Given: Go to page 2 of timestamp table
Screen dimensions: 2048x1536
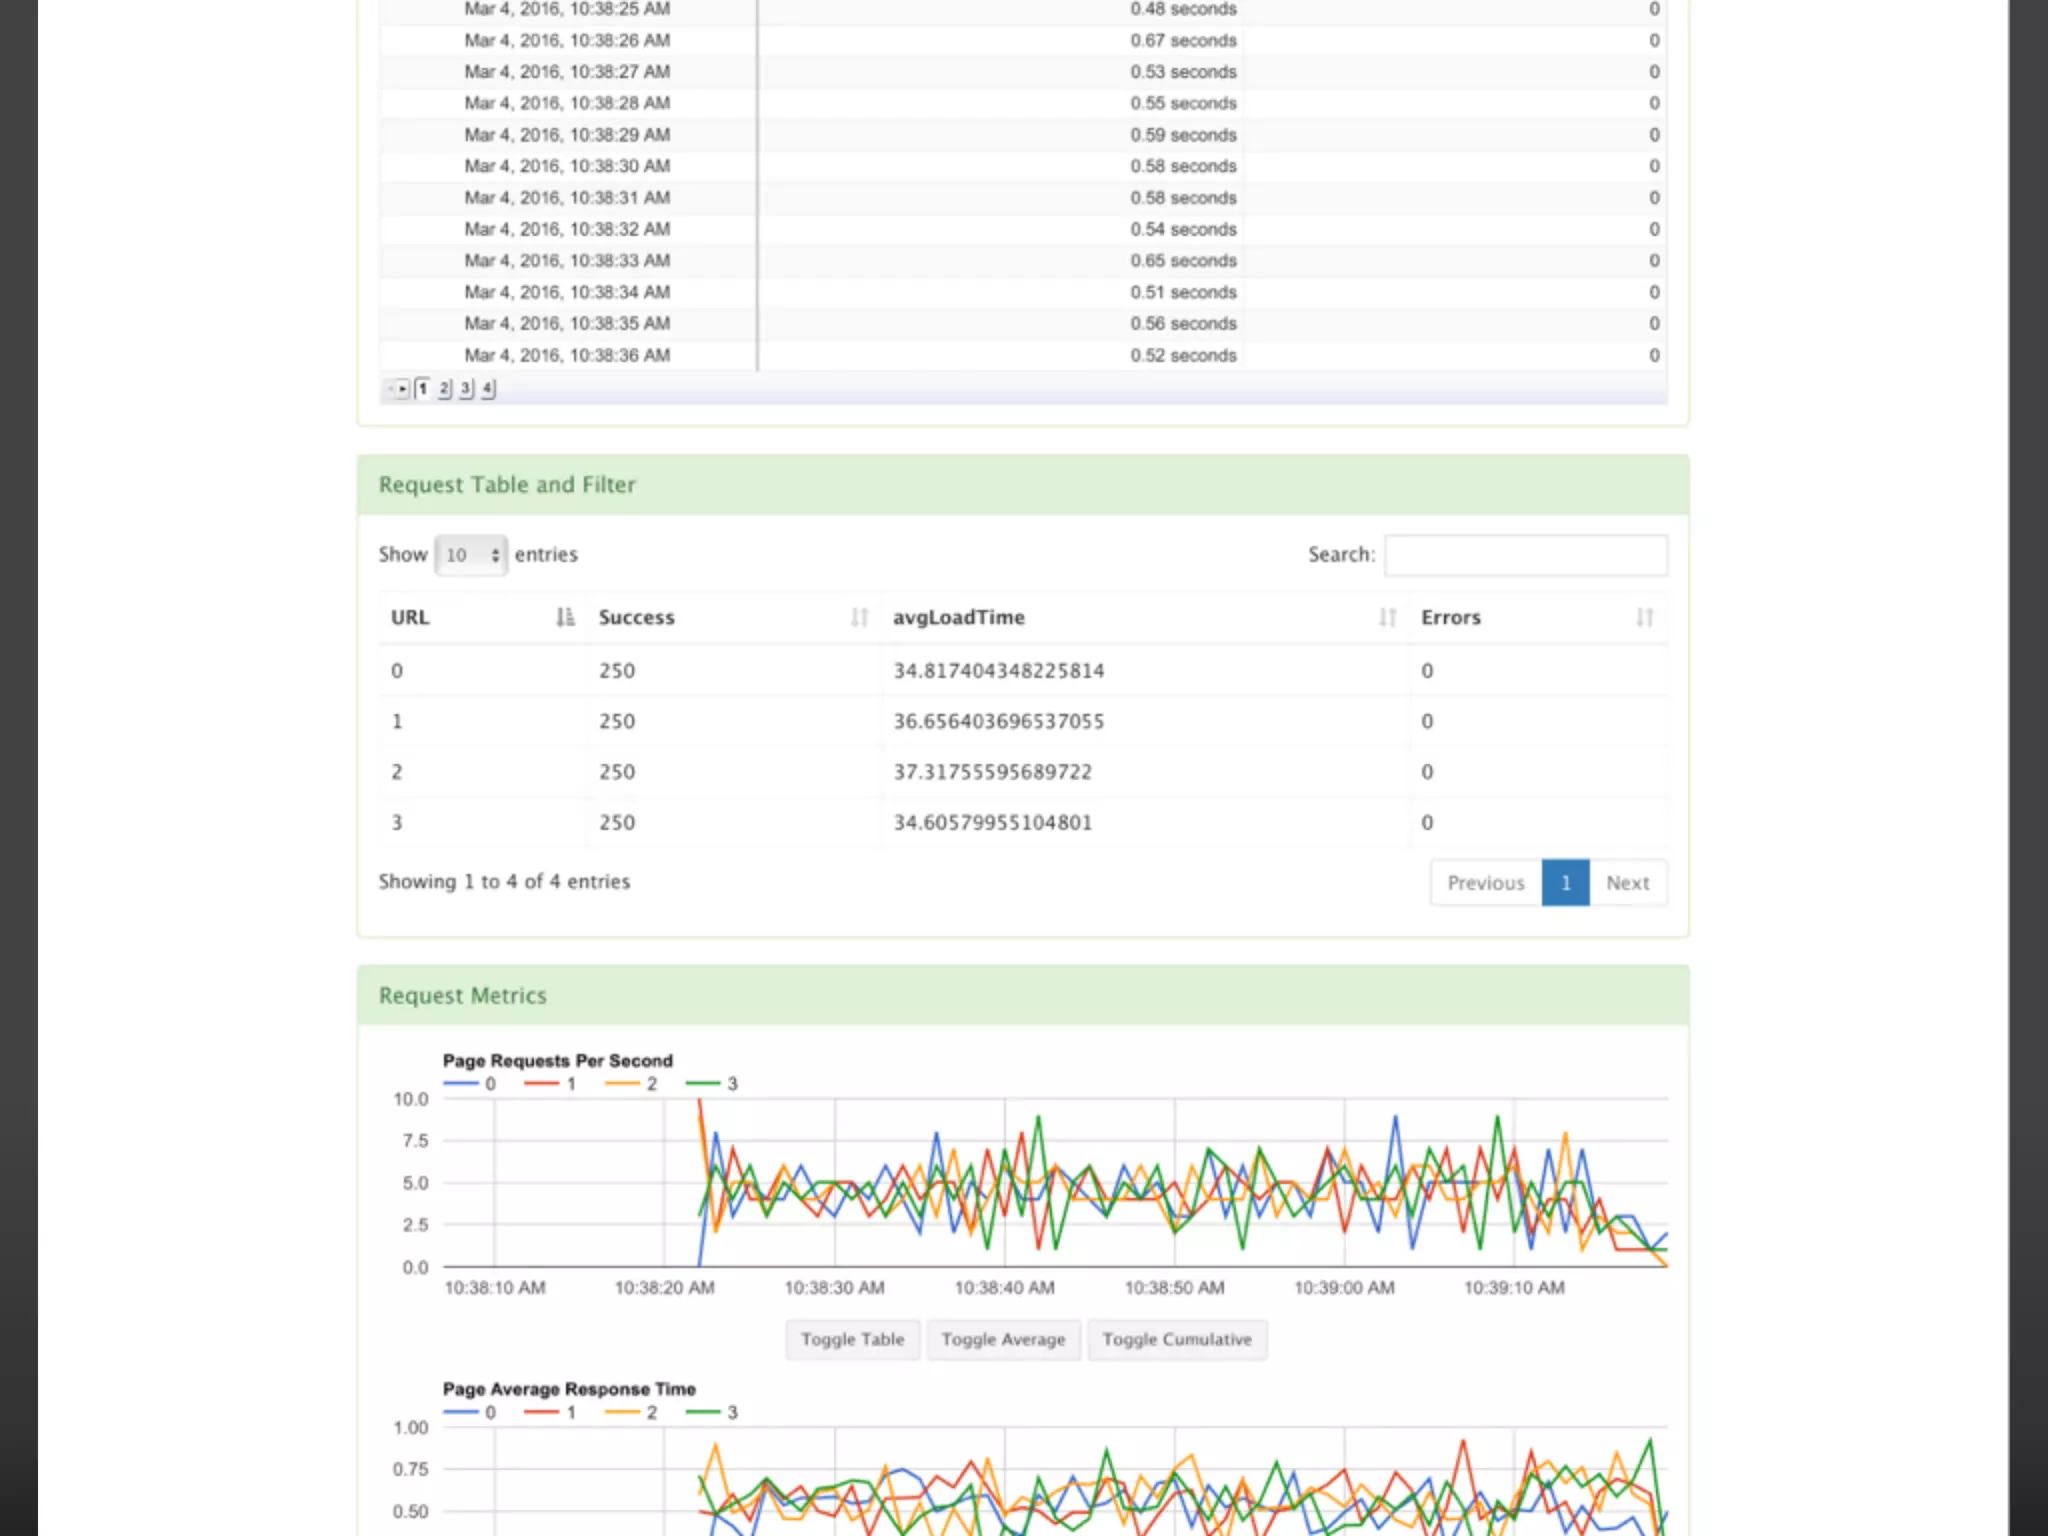Looking at the screenshot, I should click(x=444, y=389).
